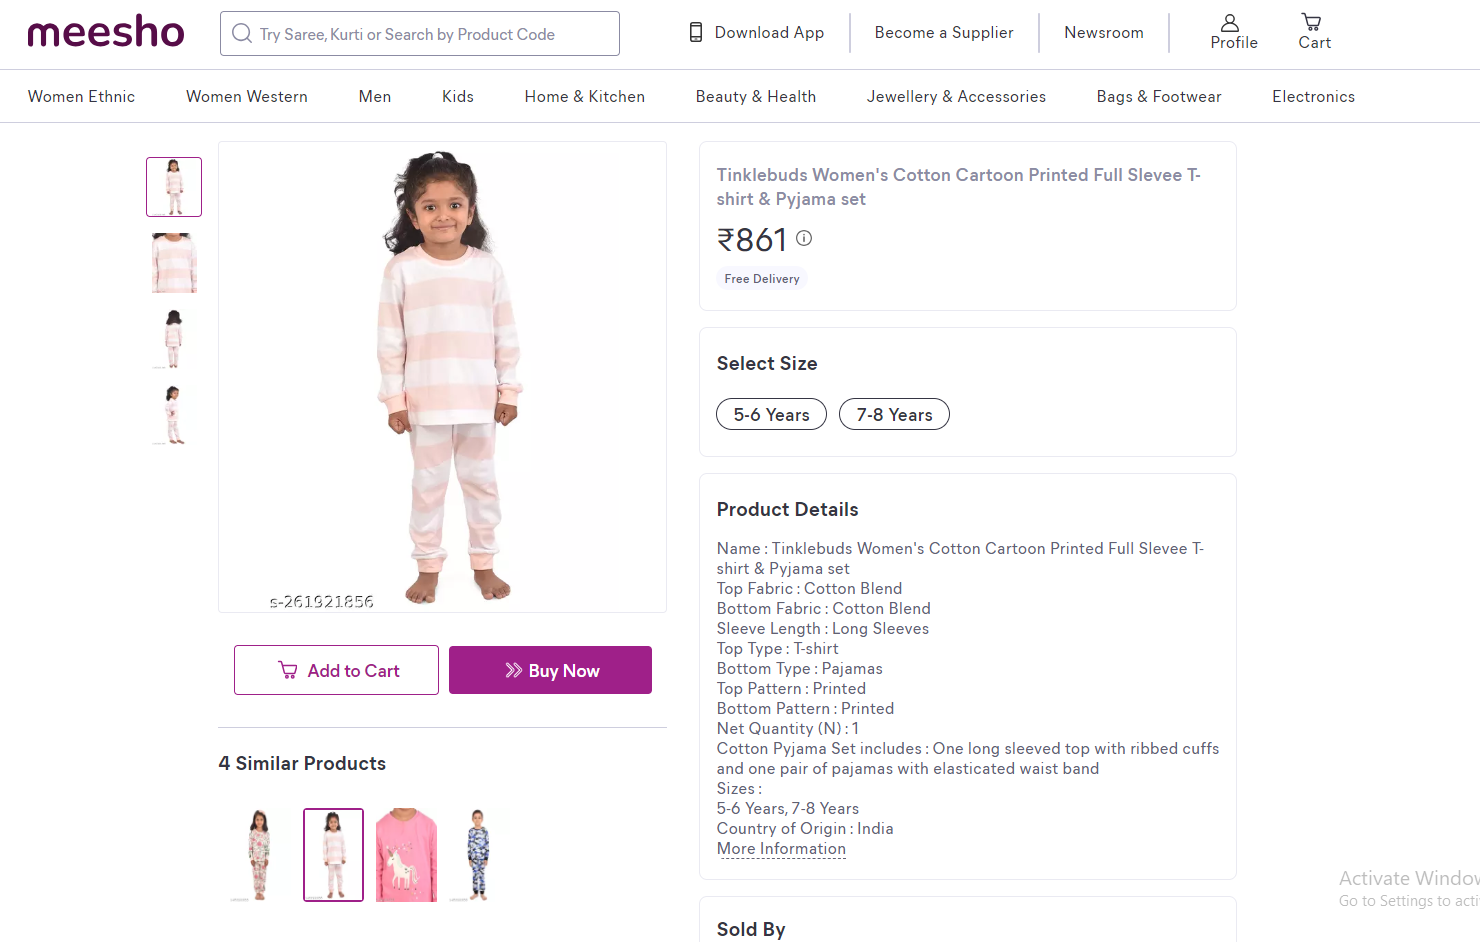The width and height of the screenshot is (1480, 942).
Task: Select the 7-8 Years size
Action: (894, 414)
